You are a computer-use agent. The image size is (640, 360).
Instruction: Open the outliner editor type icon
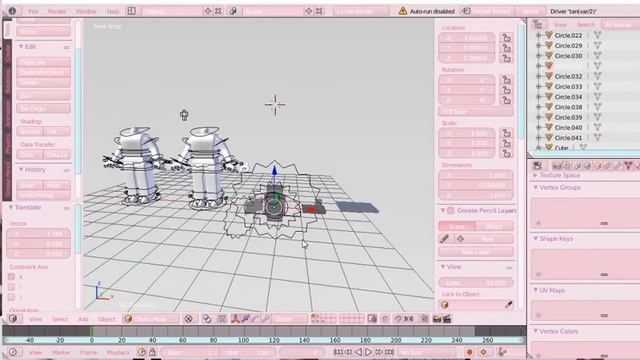538,25
